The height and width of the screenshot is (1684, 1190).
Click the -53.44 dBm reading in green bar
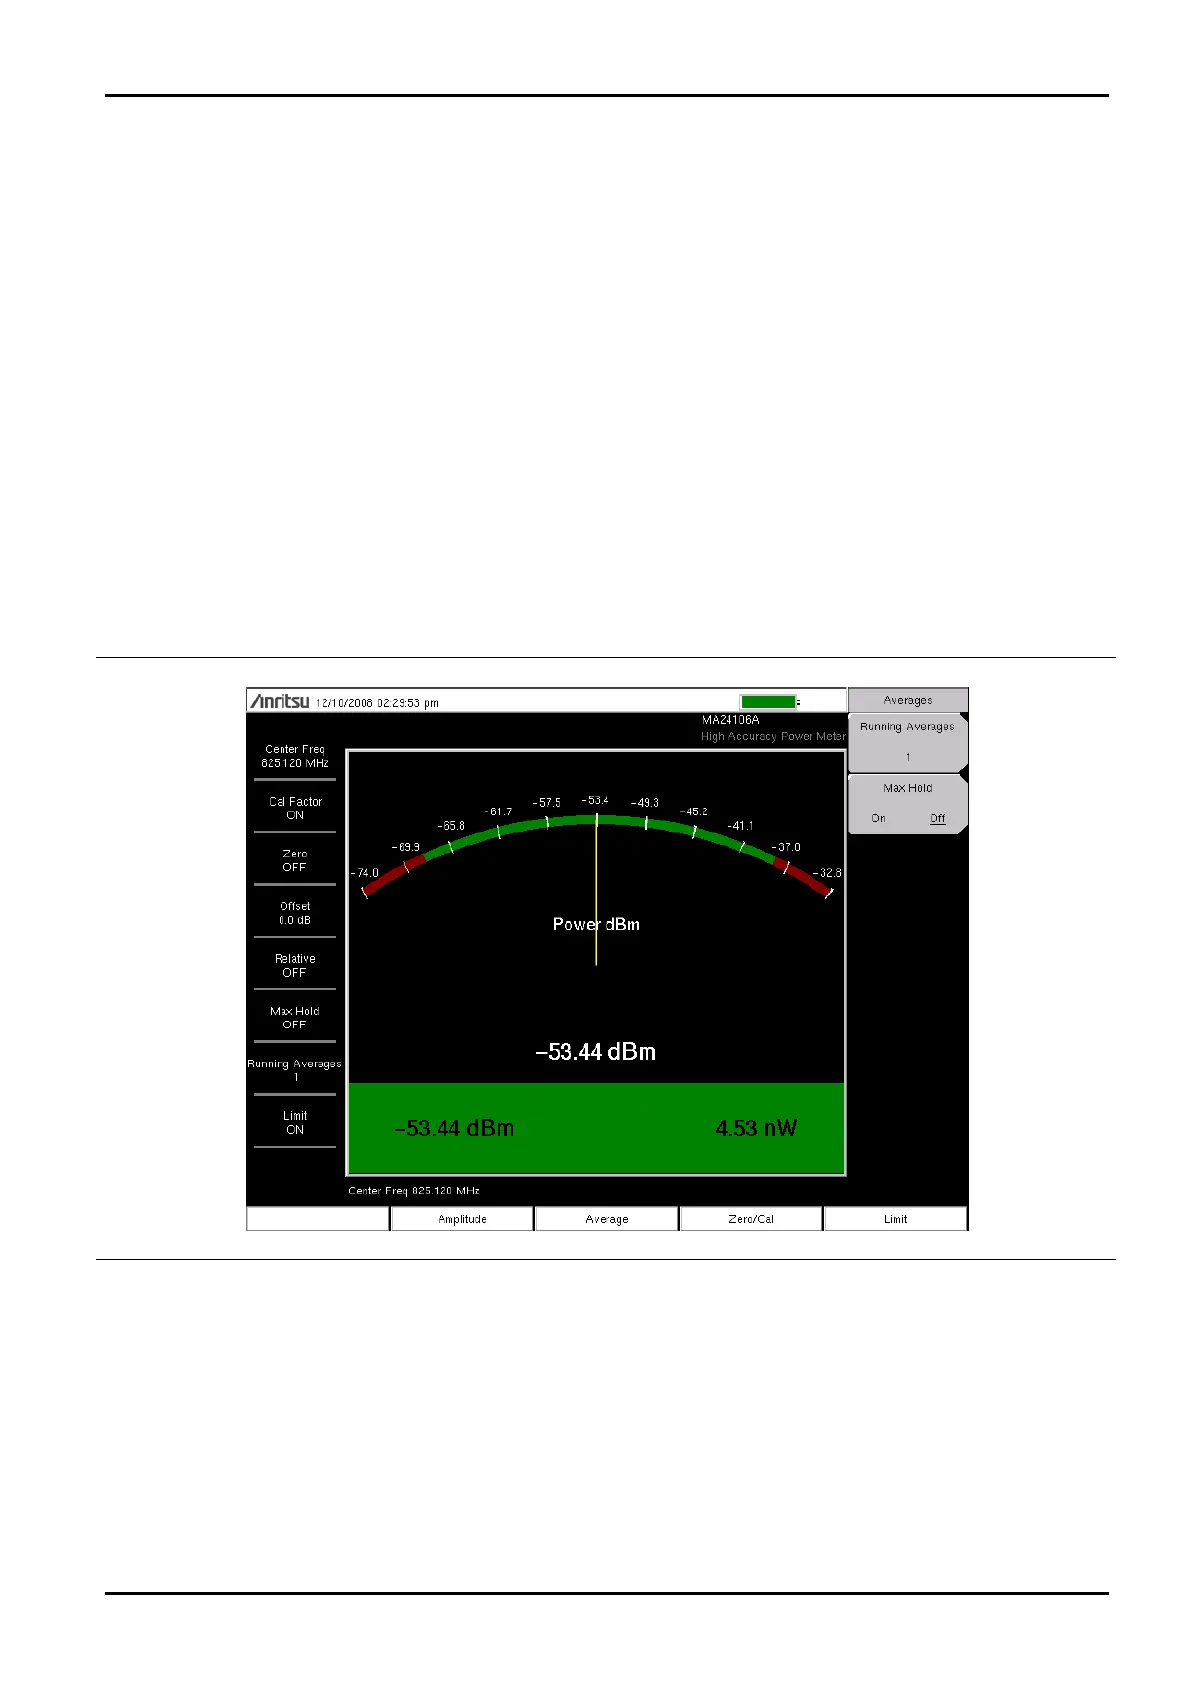(454, 1129)
